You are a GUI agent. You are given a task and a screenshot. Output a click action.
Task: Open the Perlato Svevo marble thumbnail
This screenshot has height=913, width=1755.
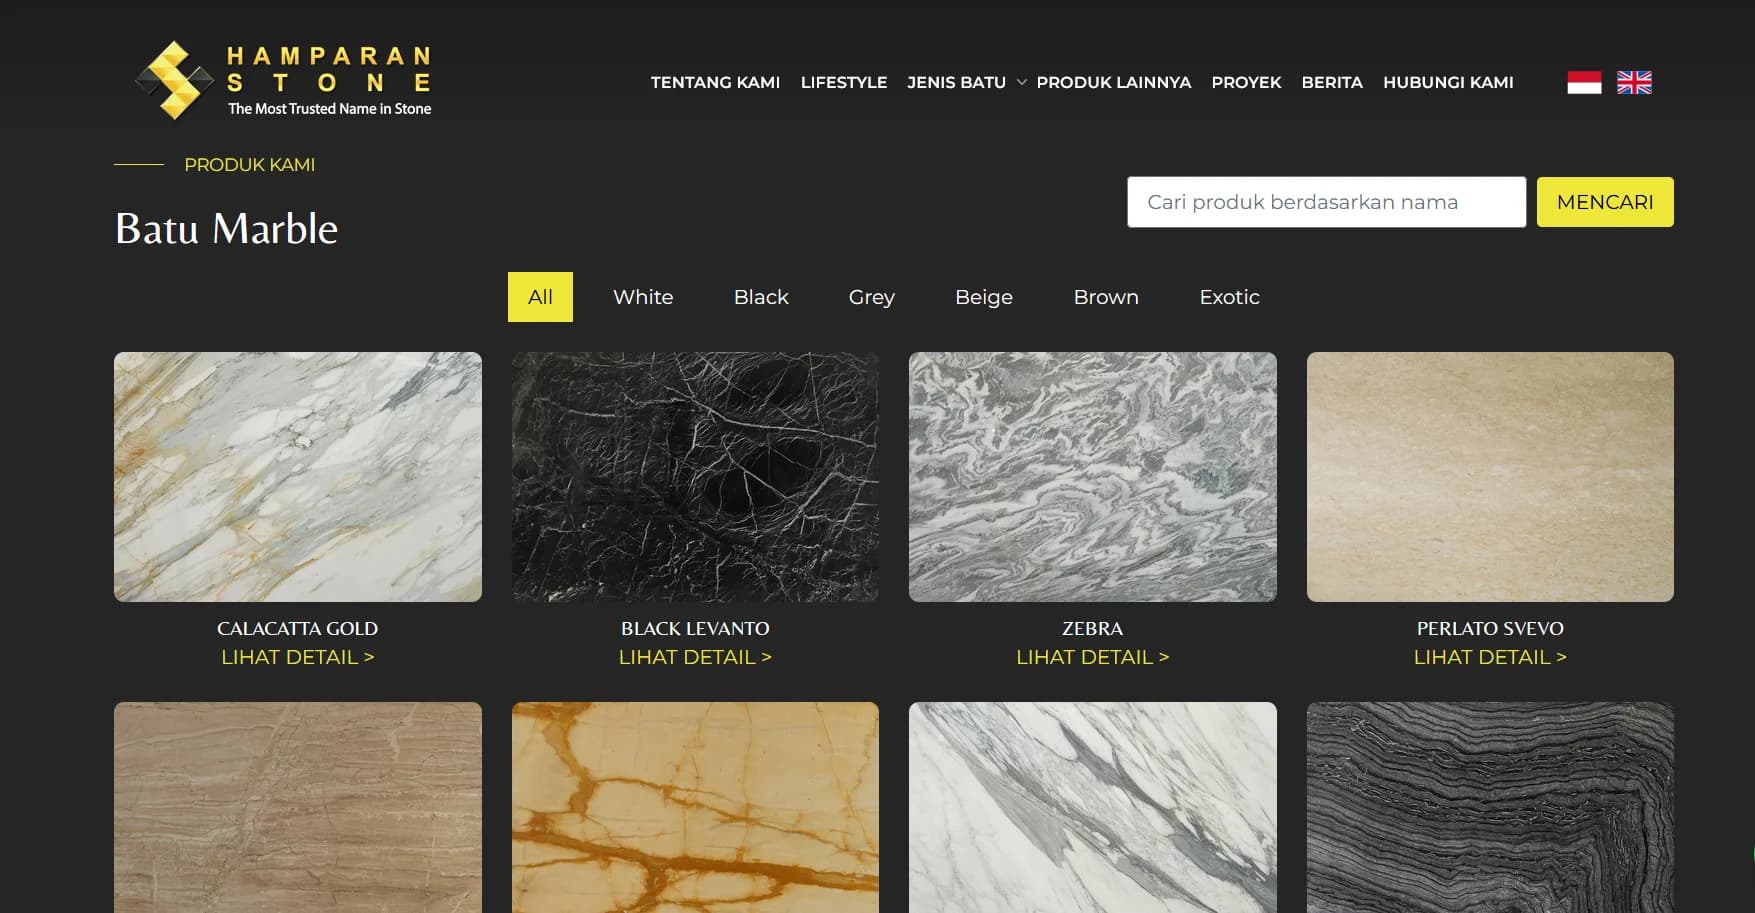click(x=1490, y=477)
